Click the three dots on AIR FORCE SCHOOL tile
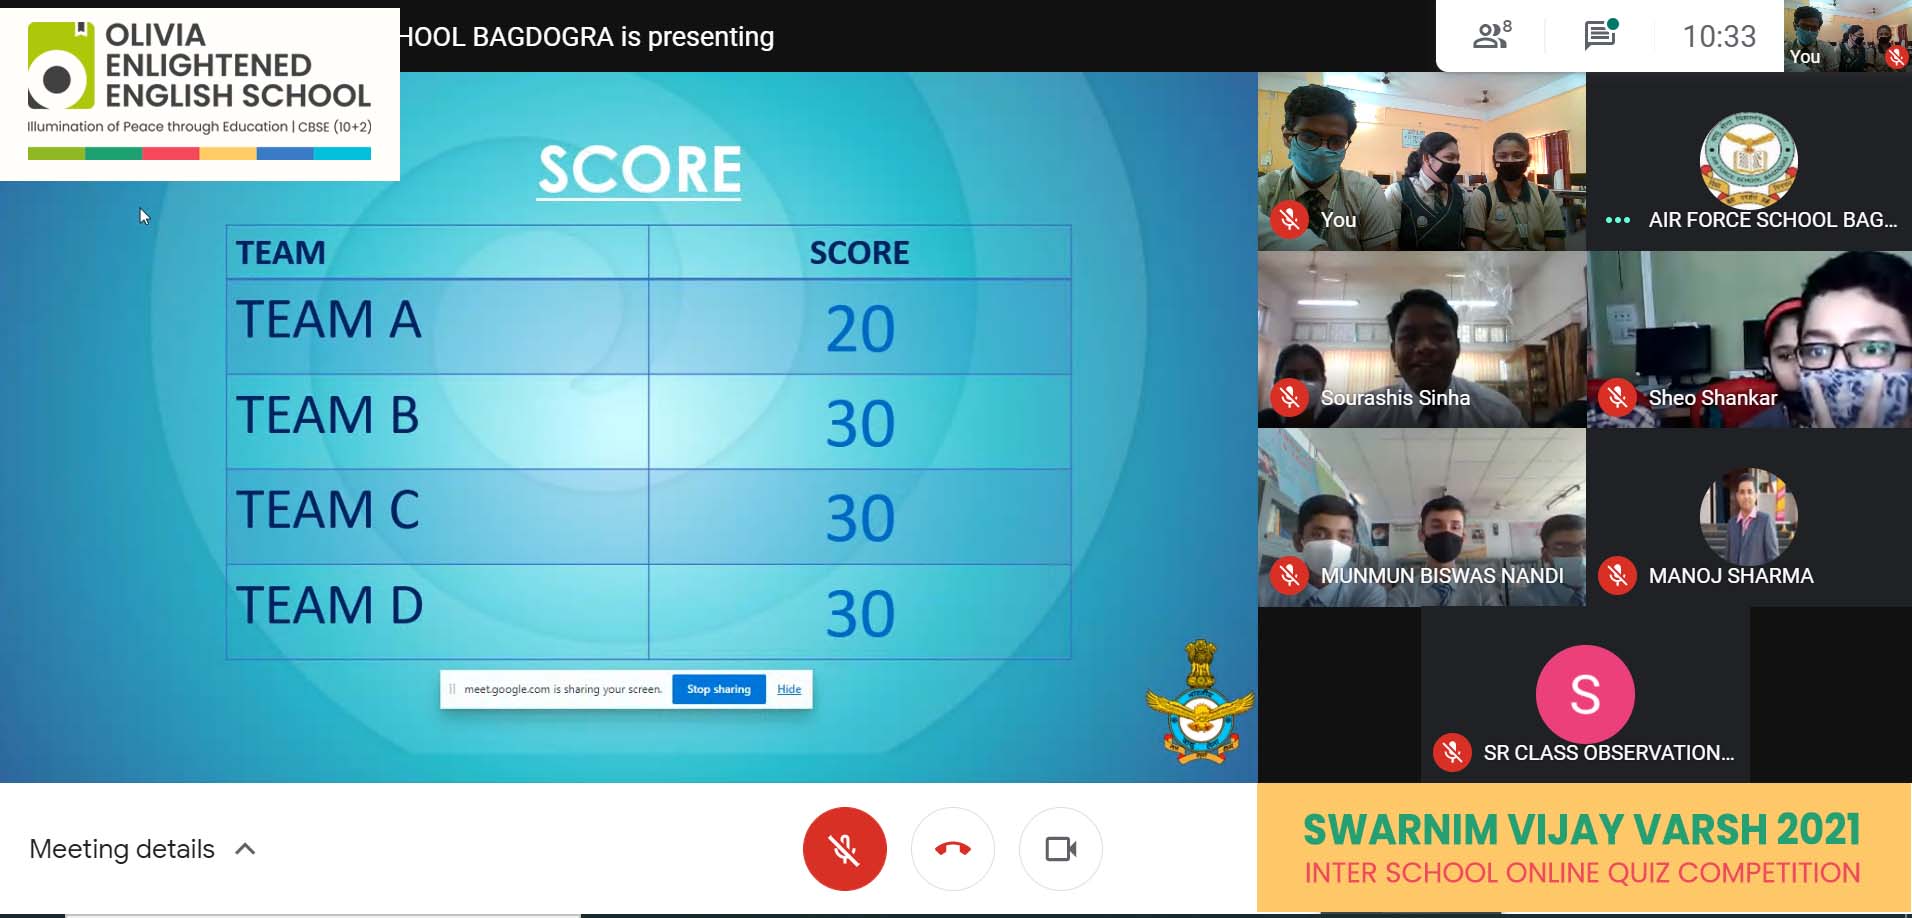 pyautogui.click(x=1617, y=220)
